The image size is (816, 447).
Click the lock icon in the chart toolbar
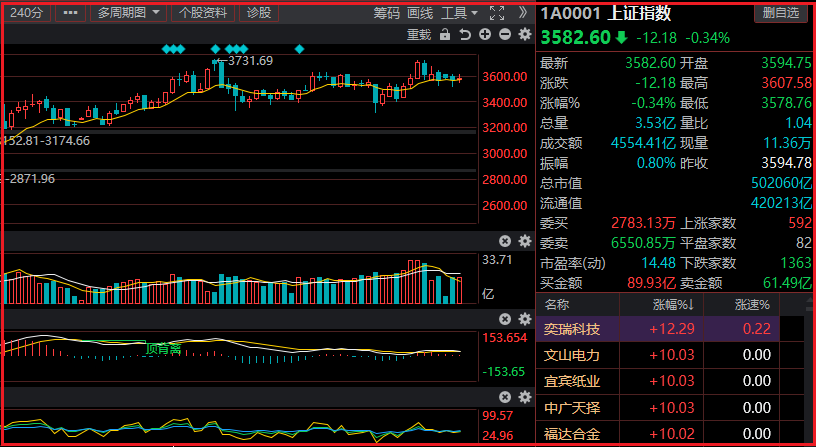(x=444, y=35)
